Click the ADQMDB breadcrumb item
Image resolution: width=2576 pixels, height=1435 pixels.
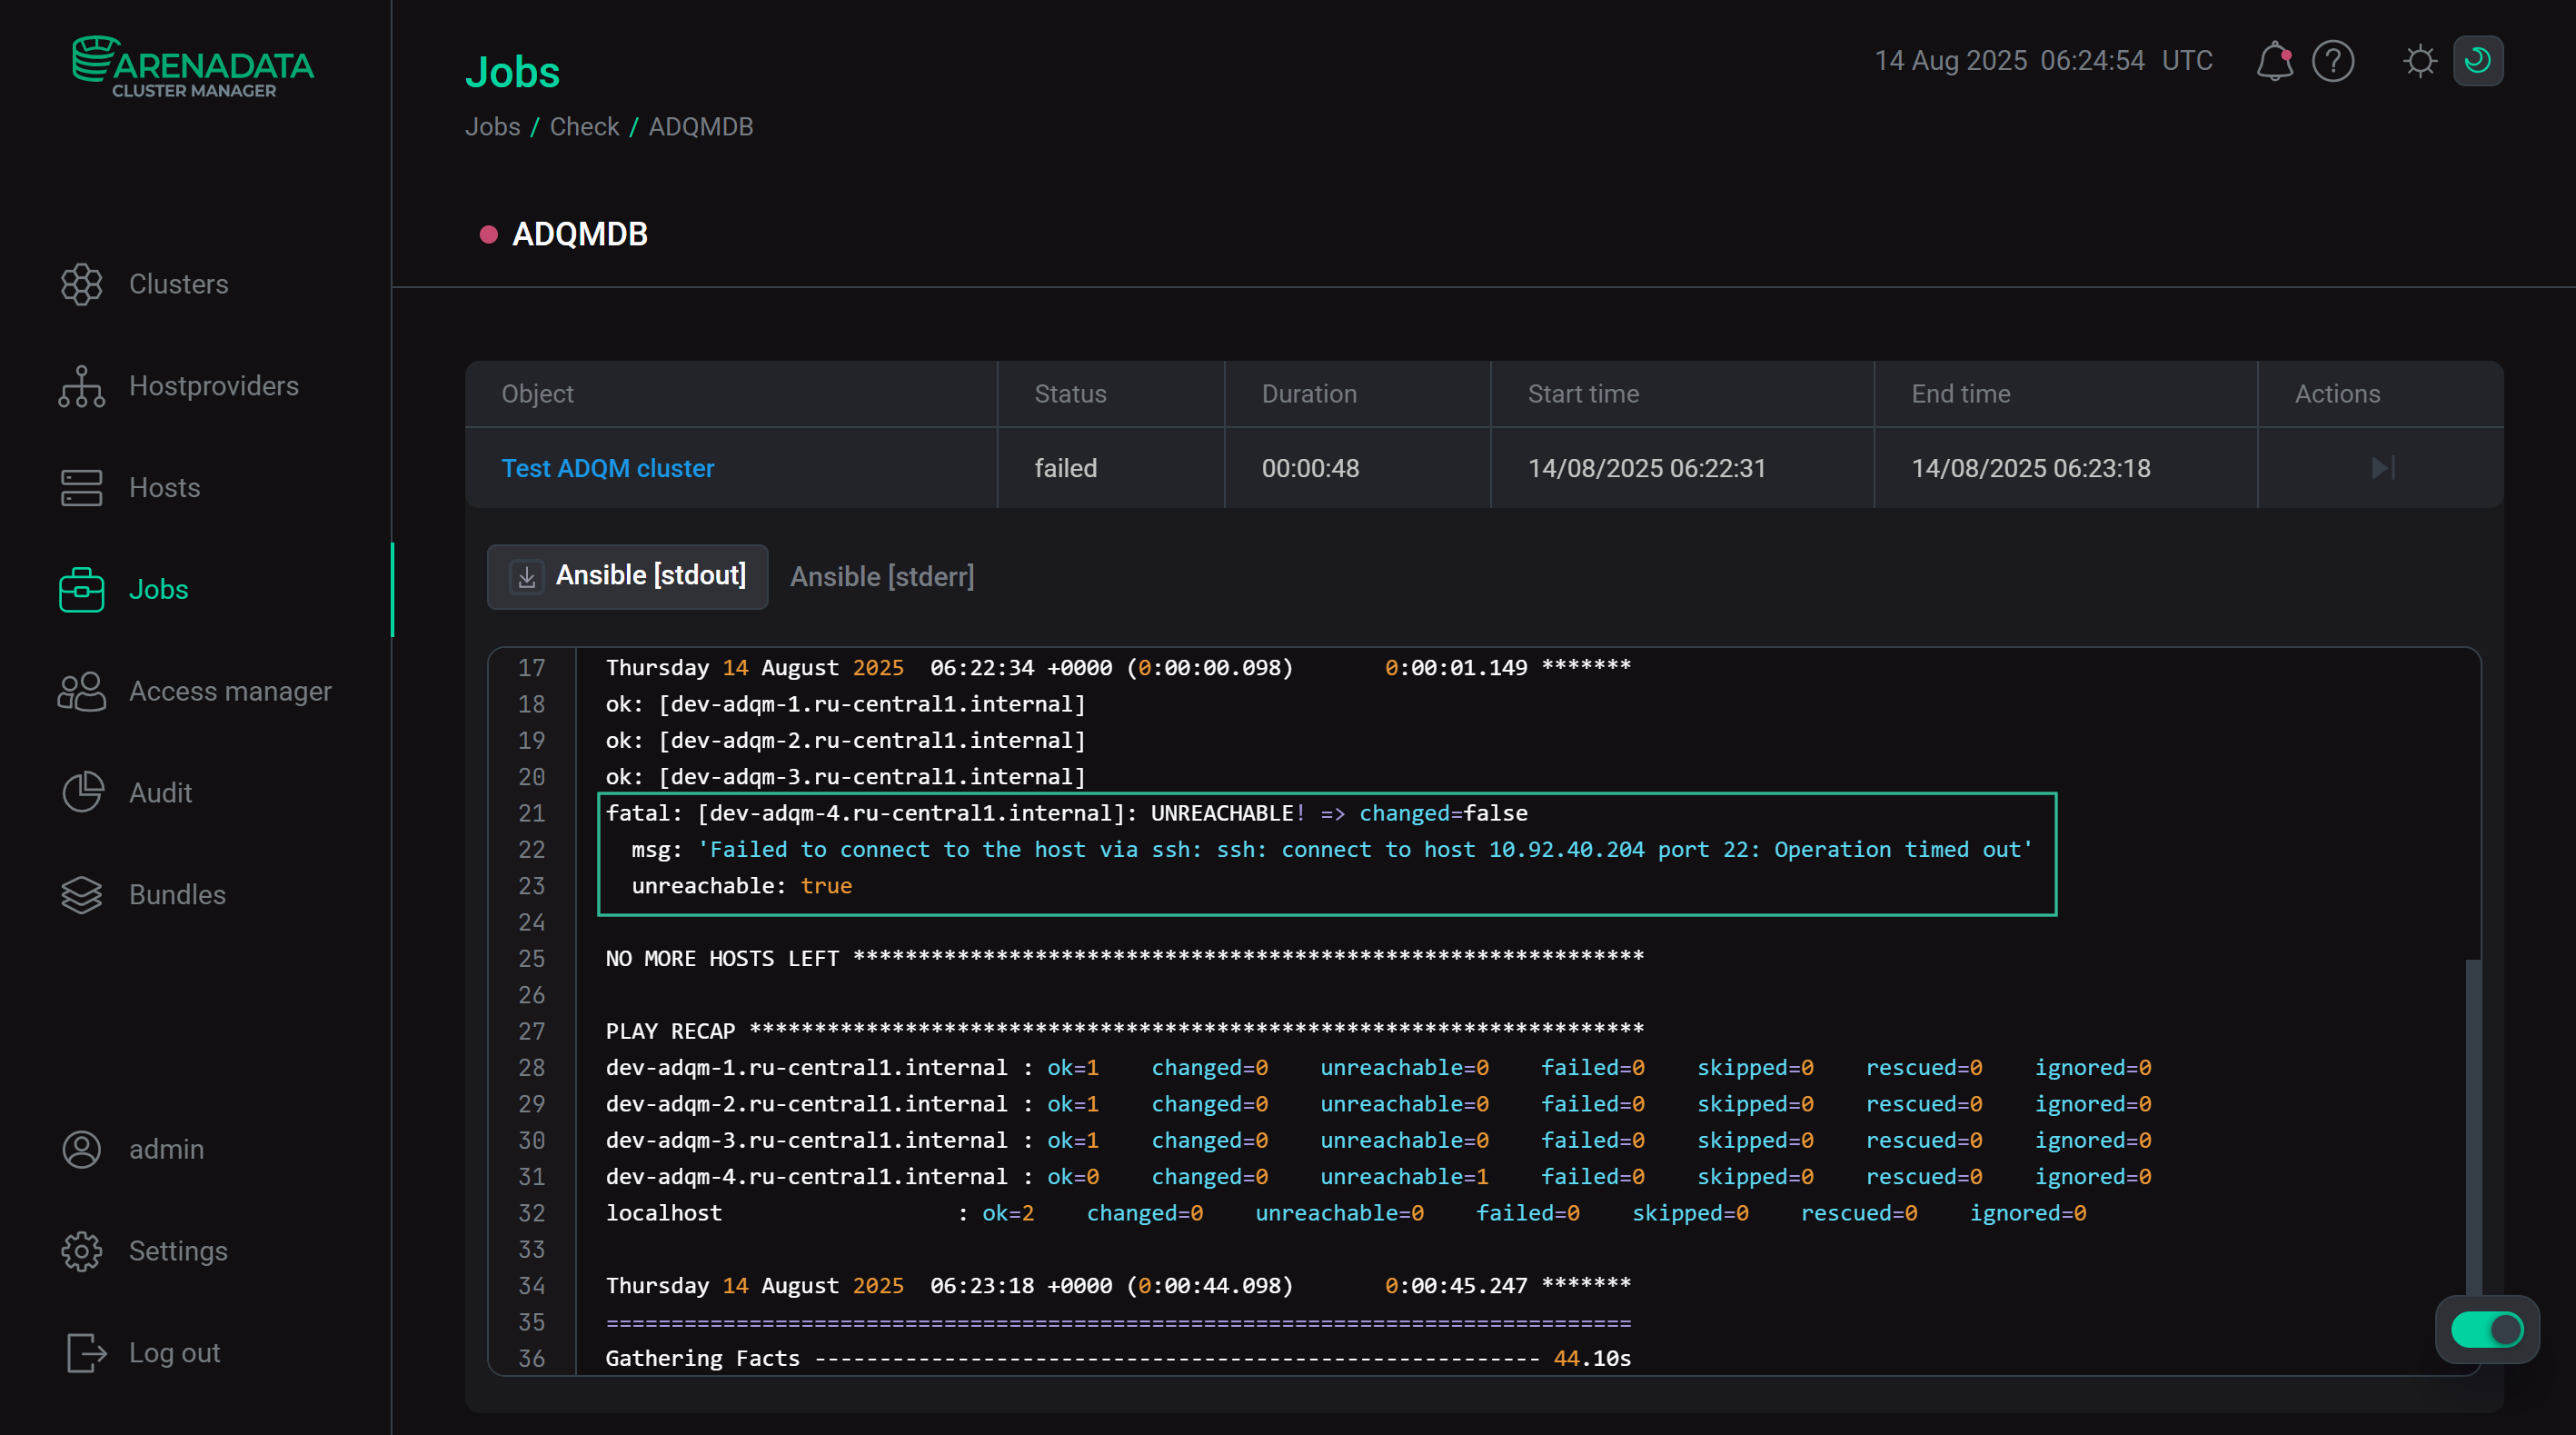point(701,127)
